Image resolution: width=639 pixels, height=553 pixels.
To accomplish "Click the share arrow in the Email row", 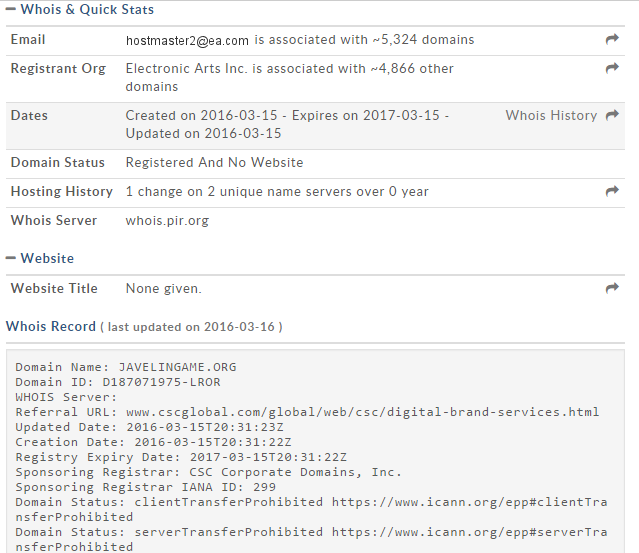I will tap(612, 39).
